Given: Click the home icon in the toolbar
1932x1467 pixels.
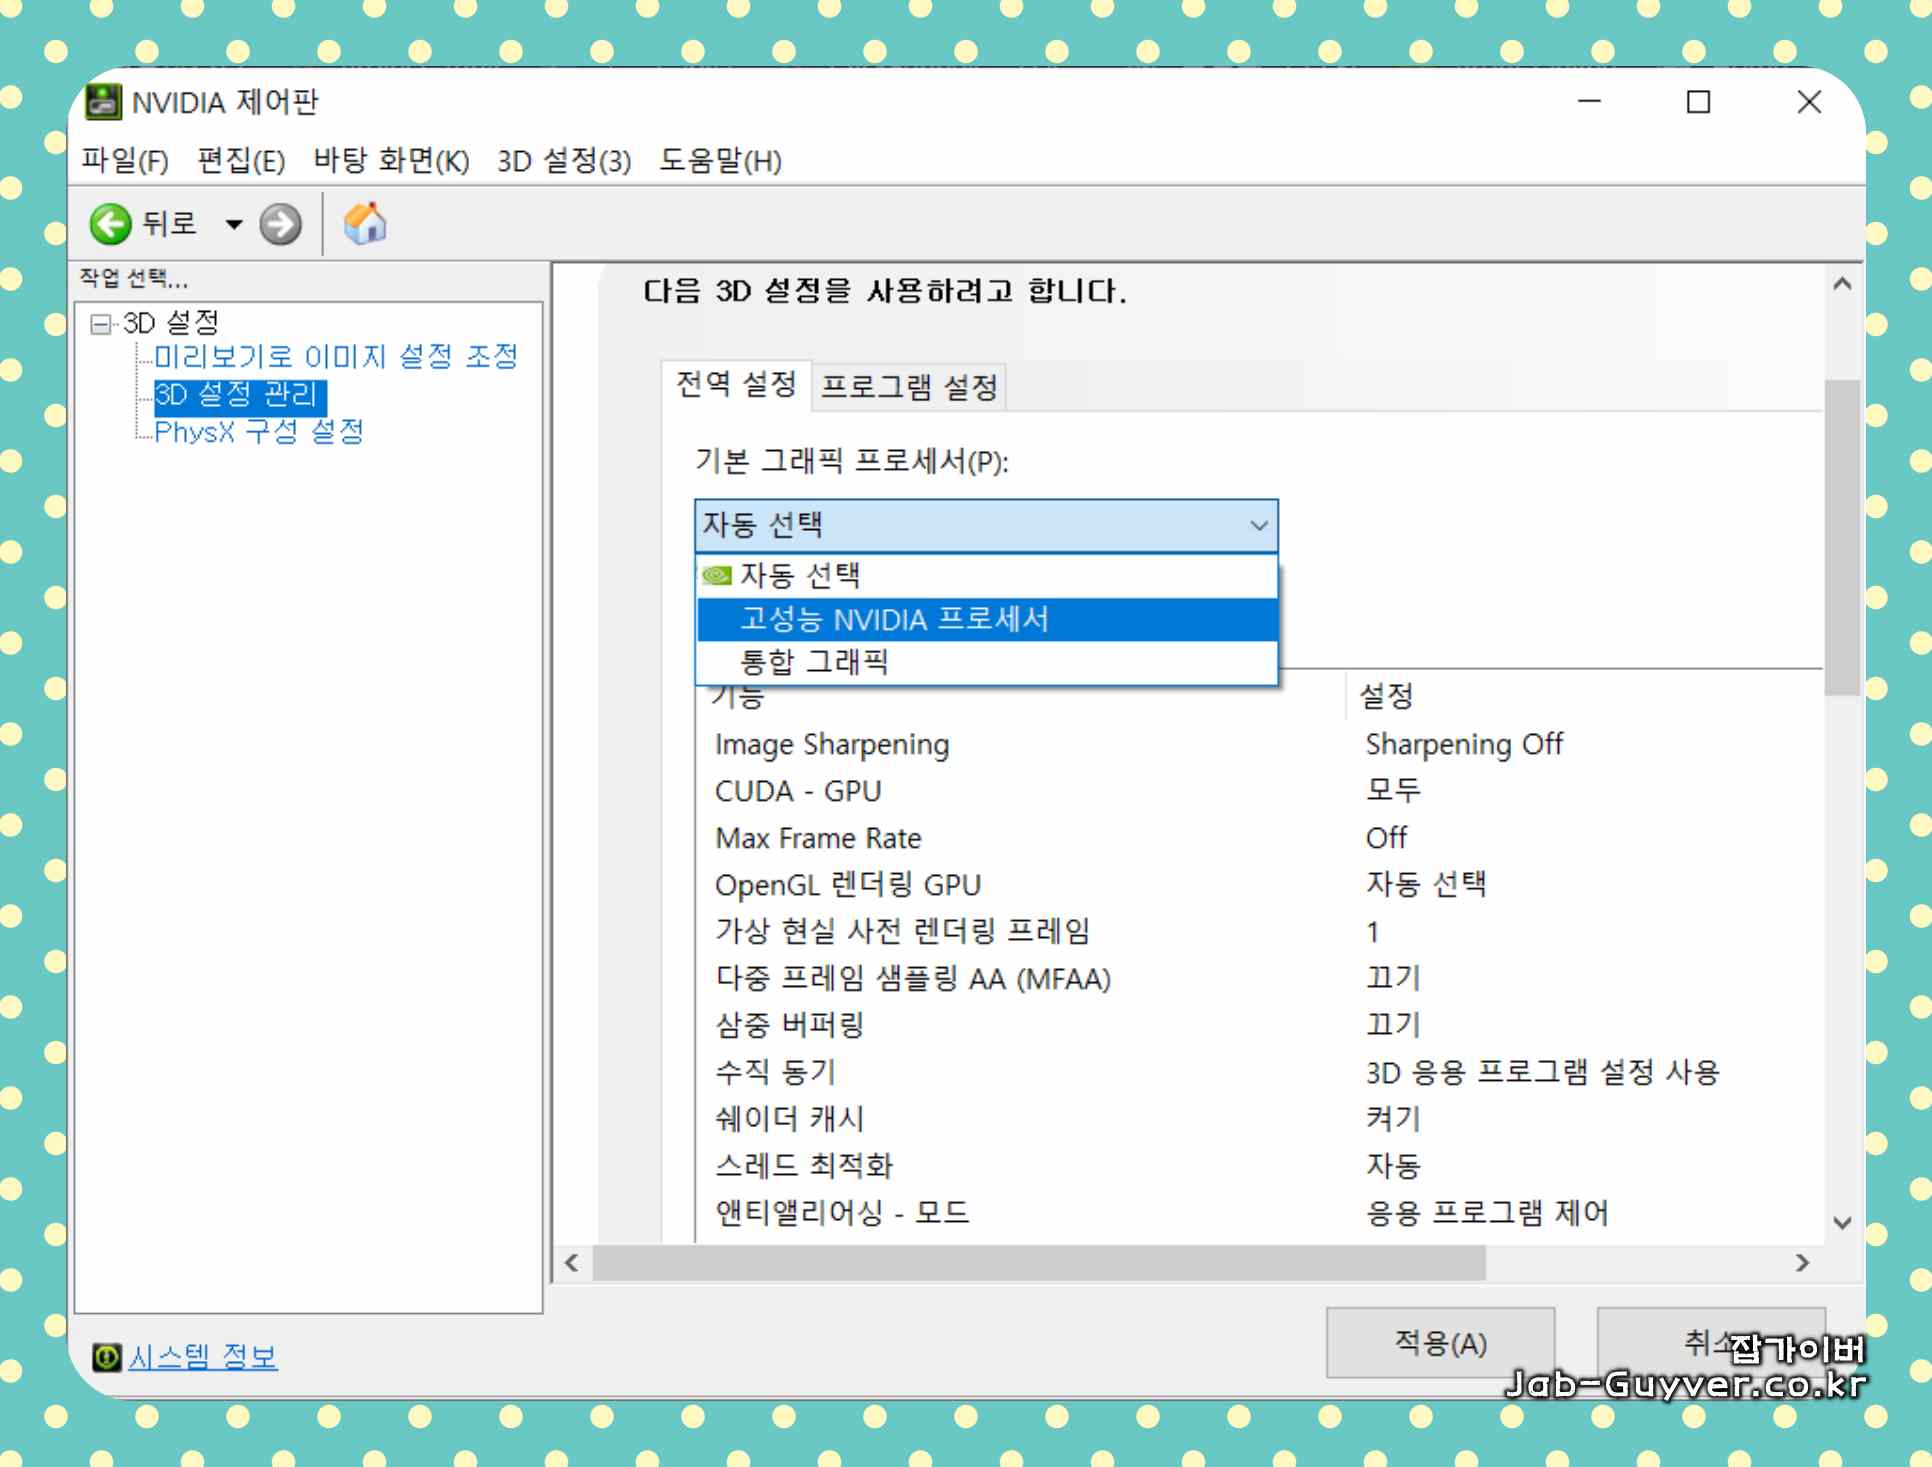Looking at the screenshot, I should click(x=365, y=224).
